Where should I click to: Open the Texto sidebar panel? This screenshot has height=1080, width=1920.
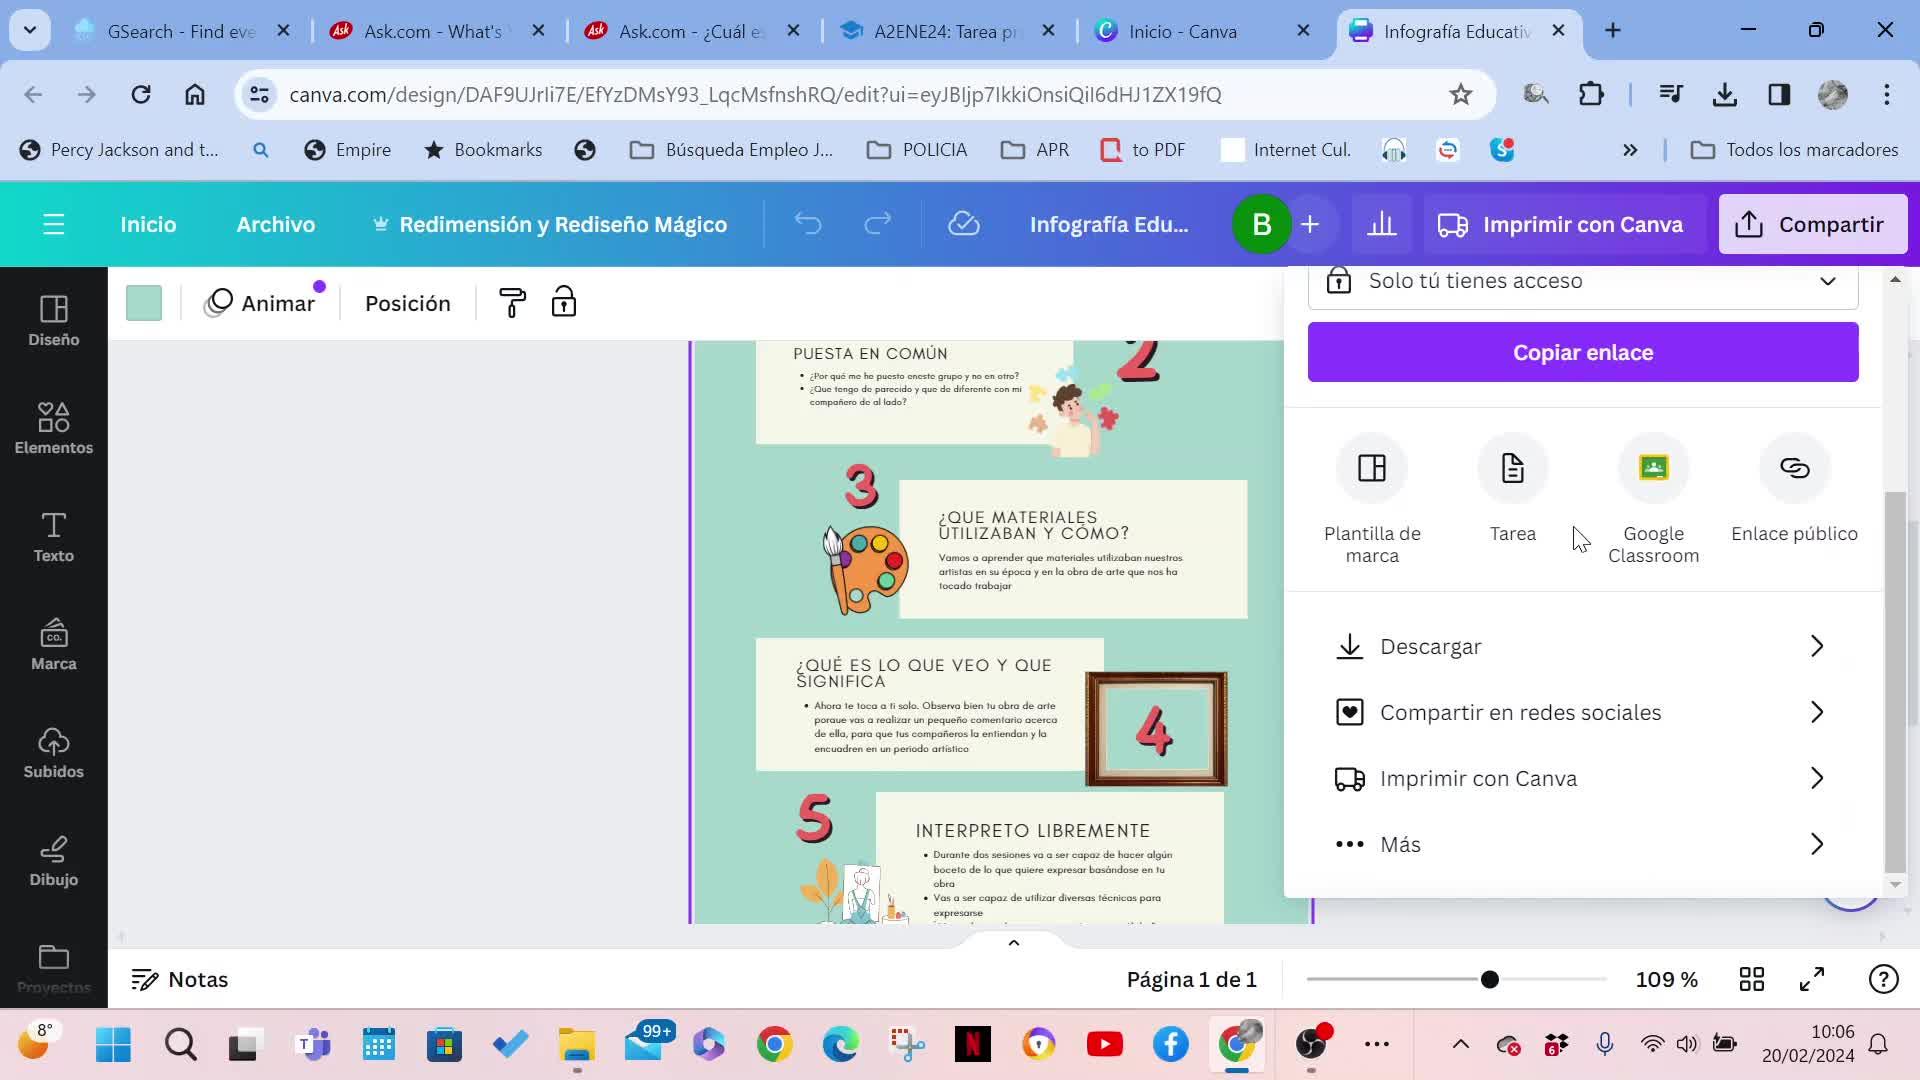tap(53, 537)
